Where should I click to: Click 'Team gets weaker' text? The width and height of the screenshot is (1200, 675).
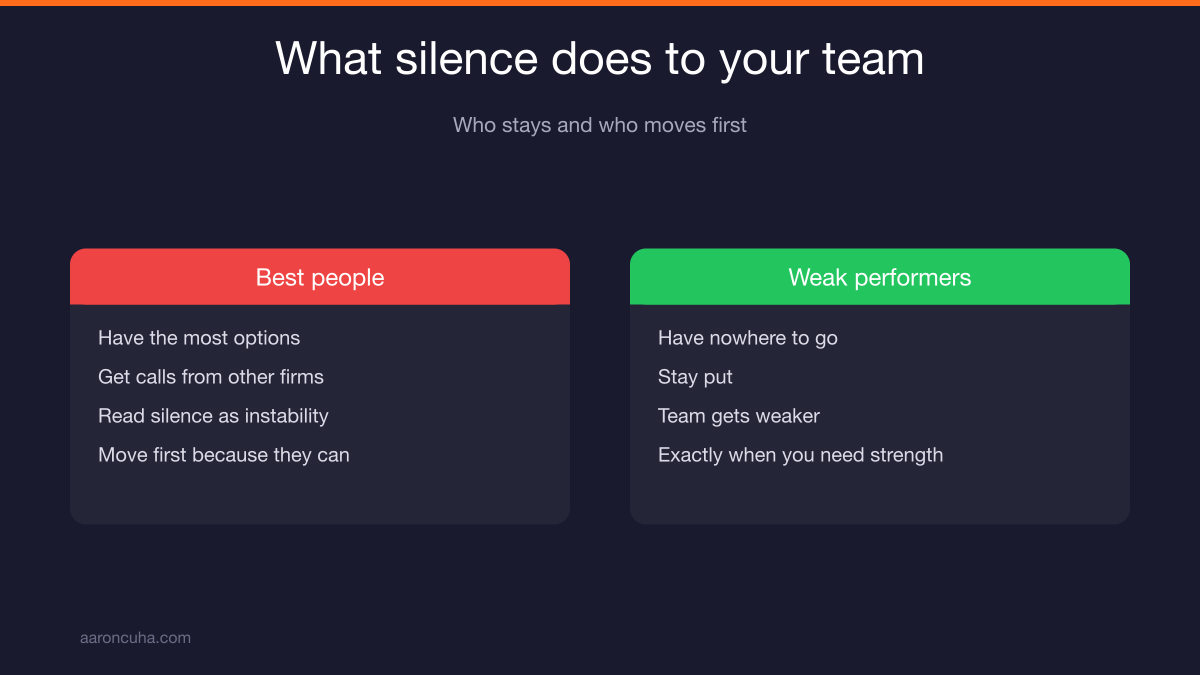(739, 416)
